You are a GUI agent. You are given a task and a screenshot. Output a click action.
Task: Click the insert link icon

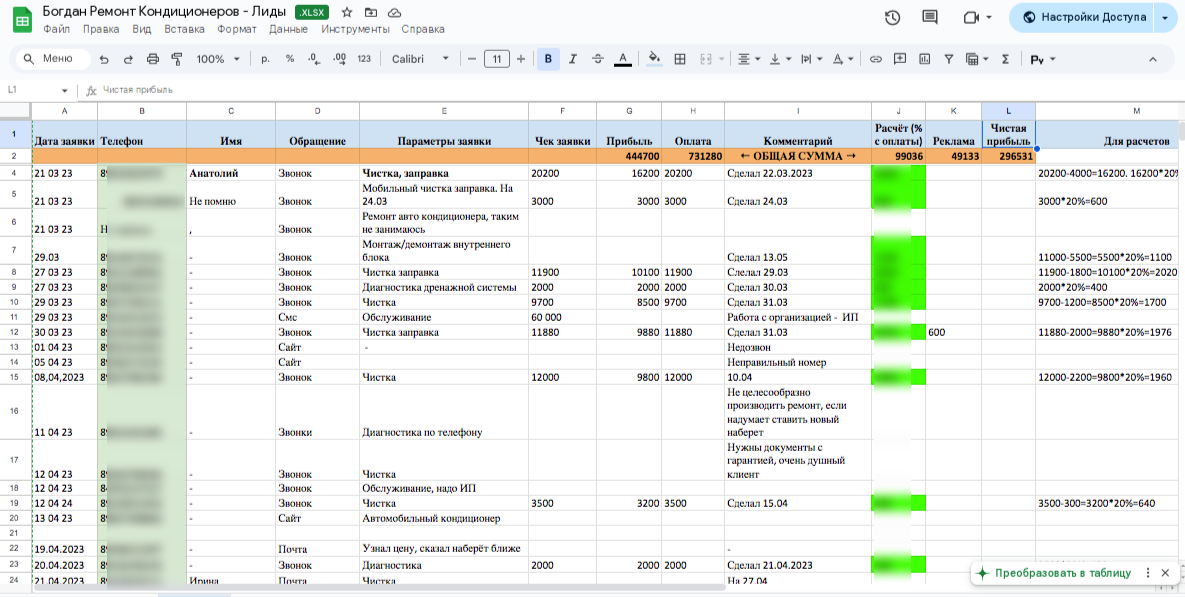pyautogui.click(x=875, y=59)
